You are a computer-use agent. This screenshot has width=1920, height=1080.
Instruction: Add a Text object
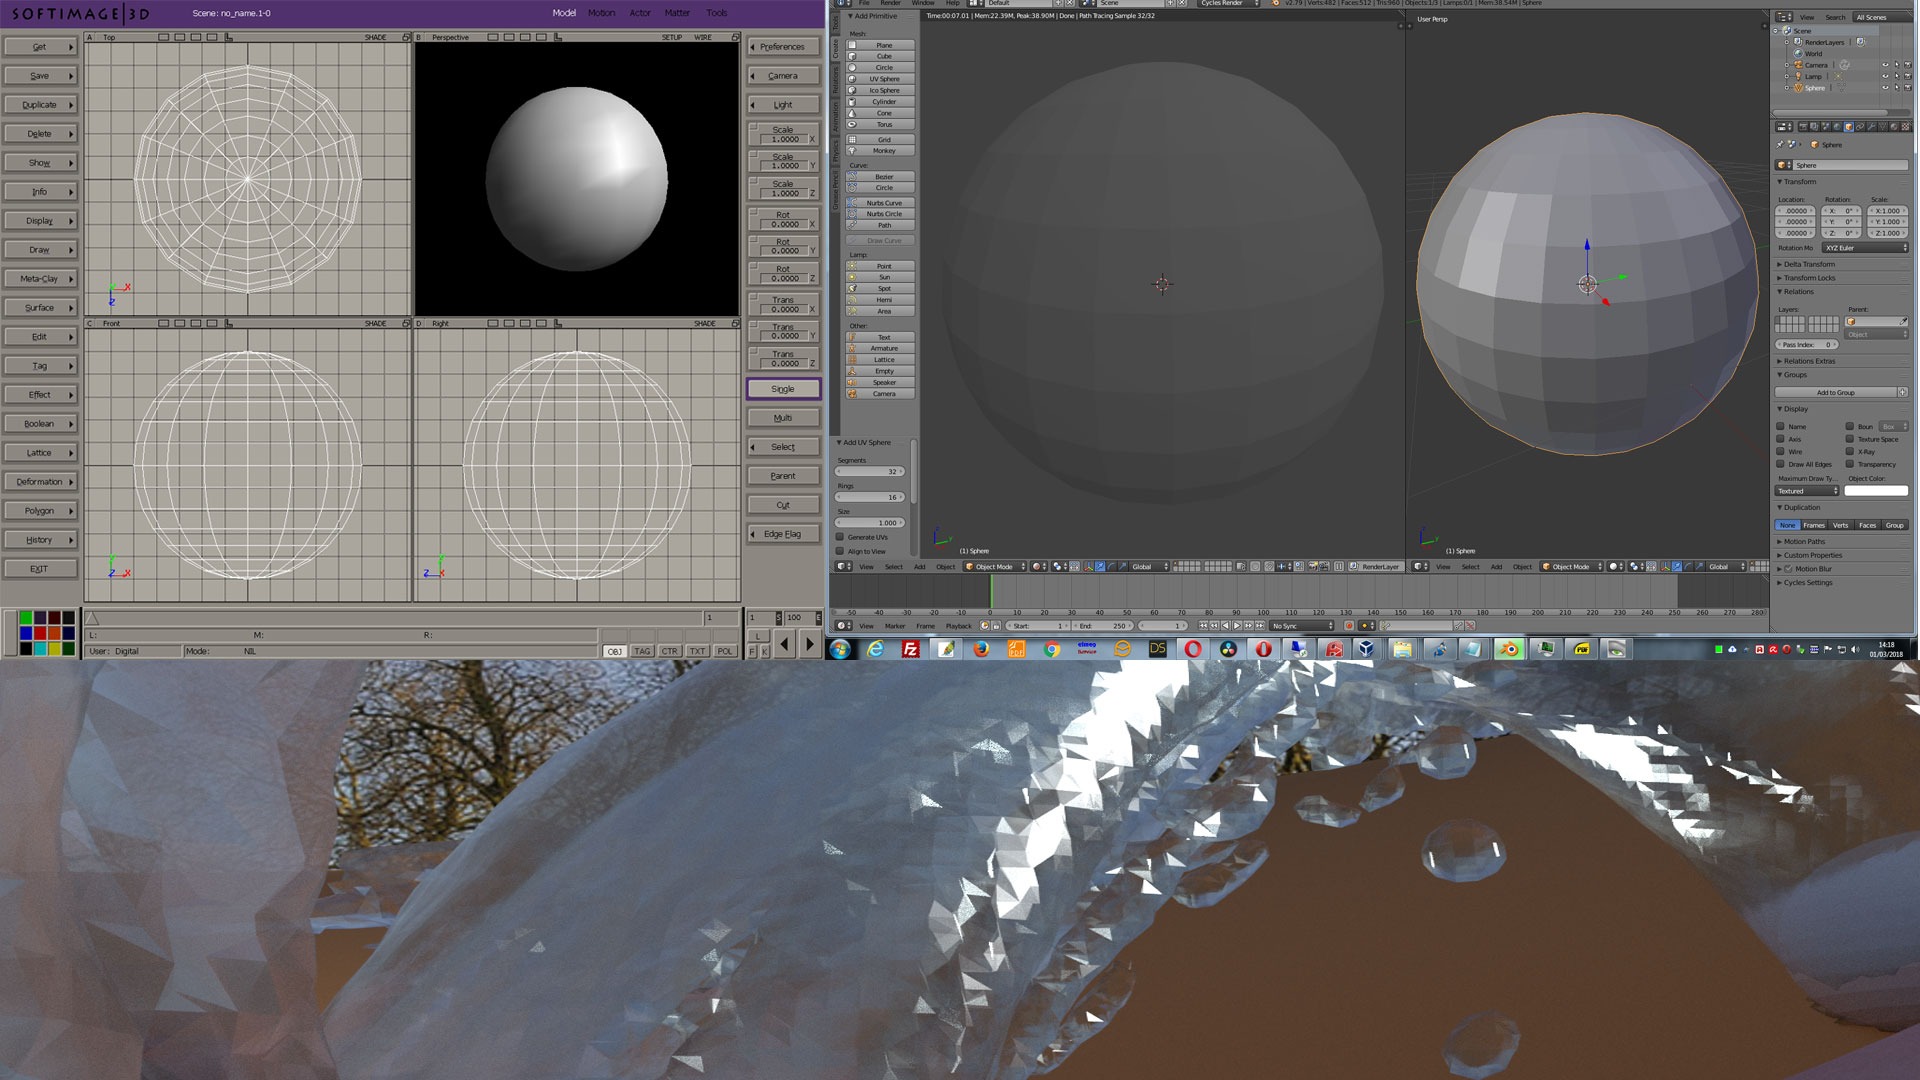pyautogui.click(x=881, y=337)
